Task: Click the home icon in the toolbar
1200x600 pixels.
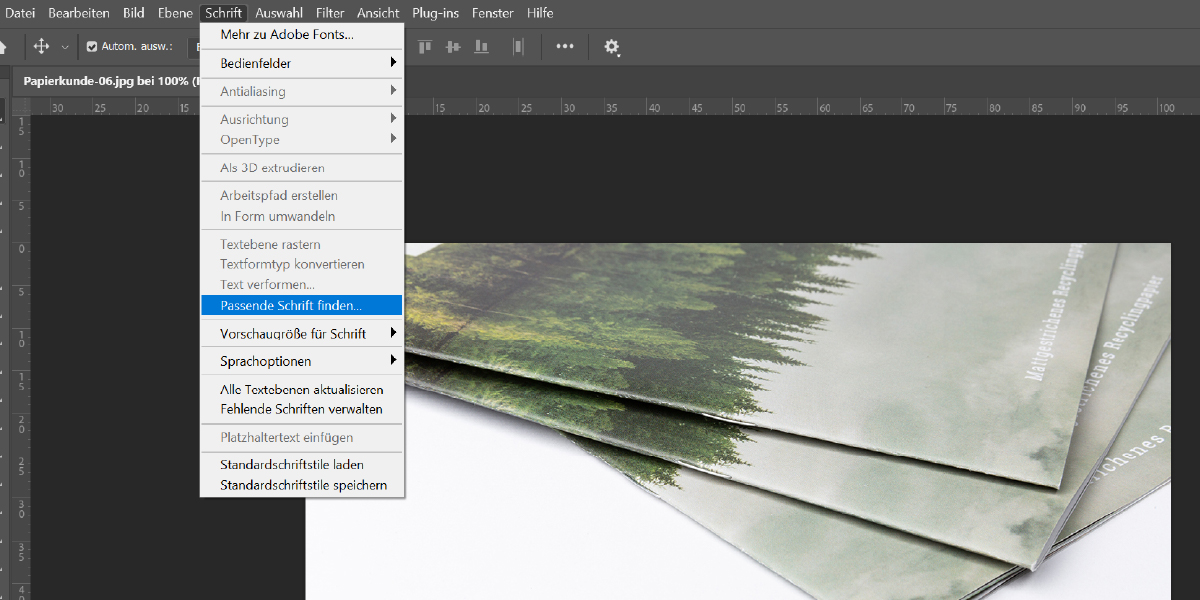Action: [x=5, y=46]
